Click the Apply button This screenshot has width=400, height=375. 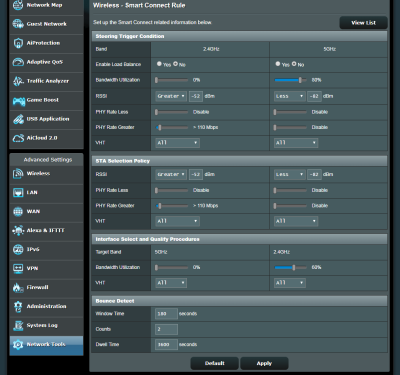[x=264, y=363]
